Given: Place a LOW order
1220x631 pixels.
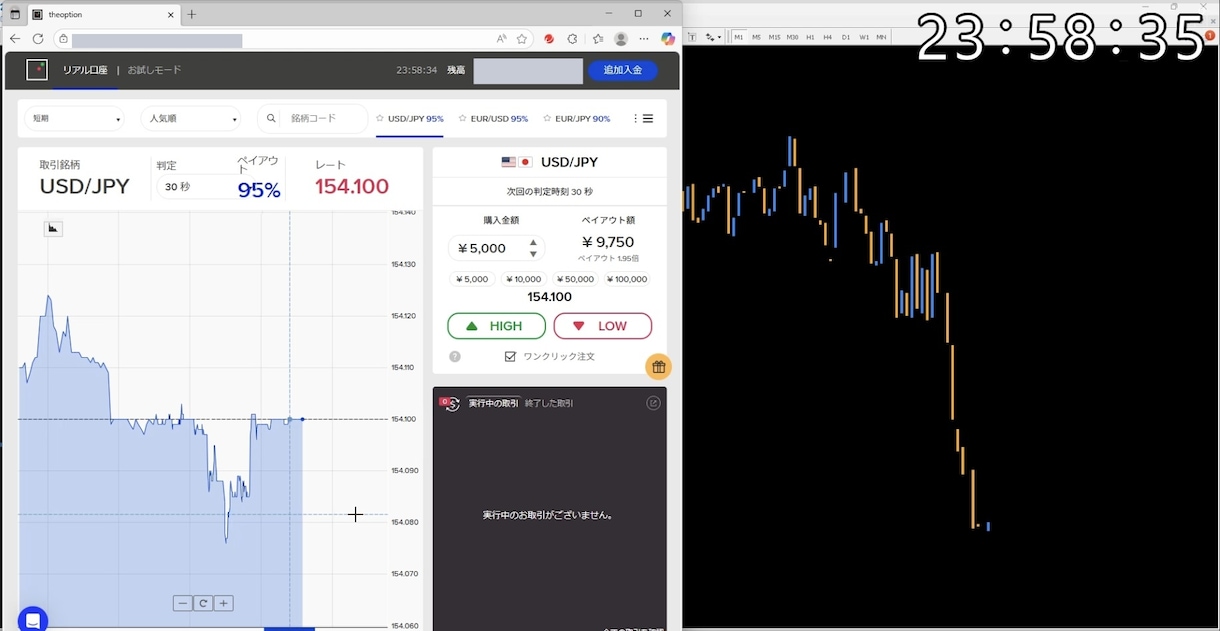Looking at the screenshot, I should pos(602,326).
